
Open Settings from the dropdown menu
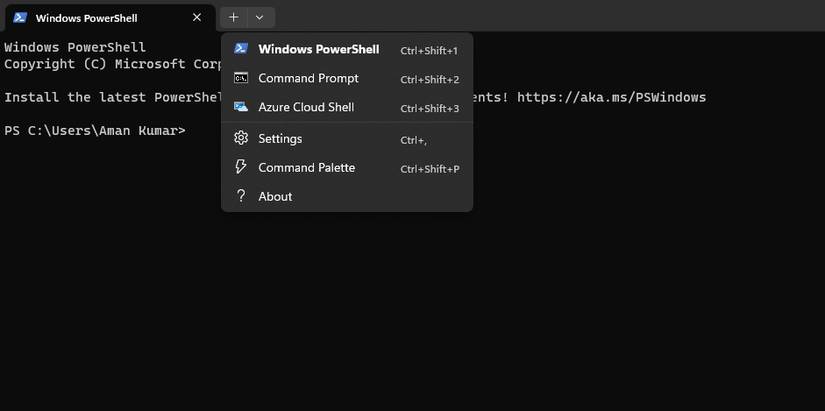(280, 138)
